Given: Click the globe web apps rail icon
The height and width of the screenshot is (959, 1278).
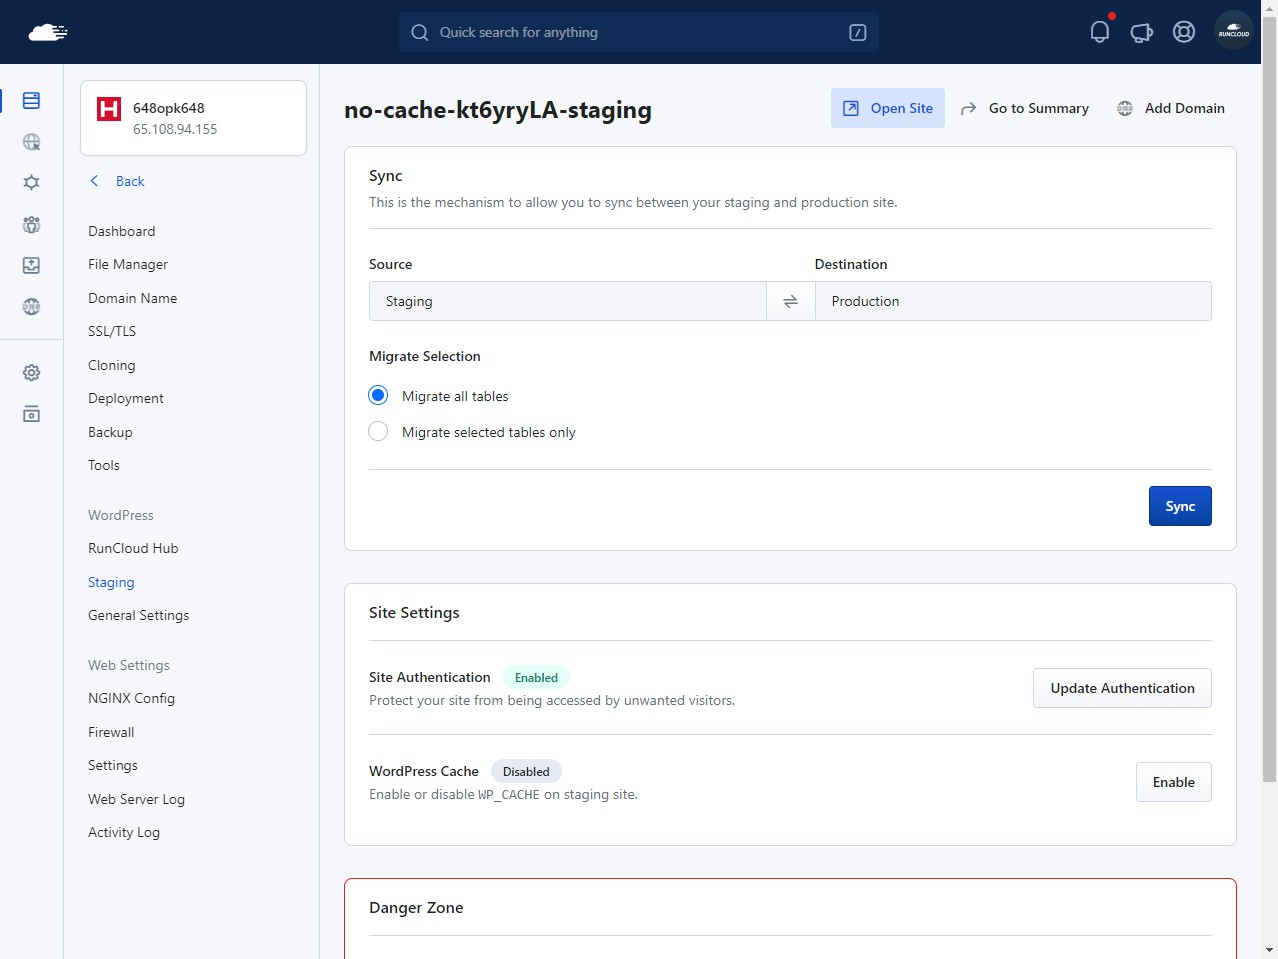Looking at the screenshot, I should tap(31, 142).
